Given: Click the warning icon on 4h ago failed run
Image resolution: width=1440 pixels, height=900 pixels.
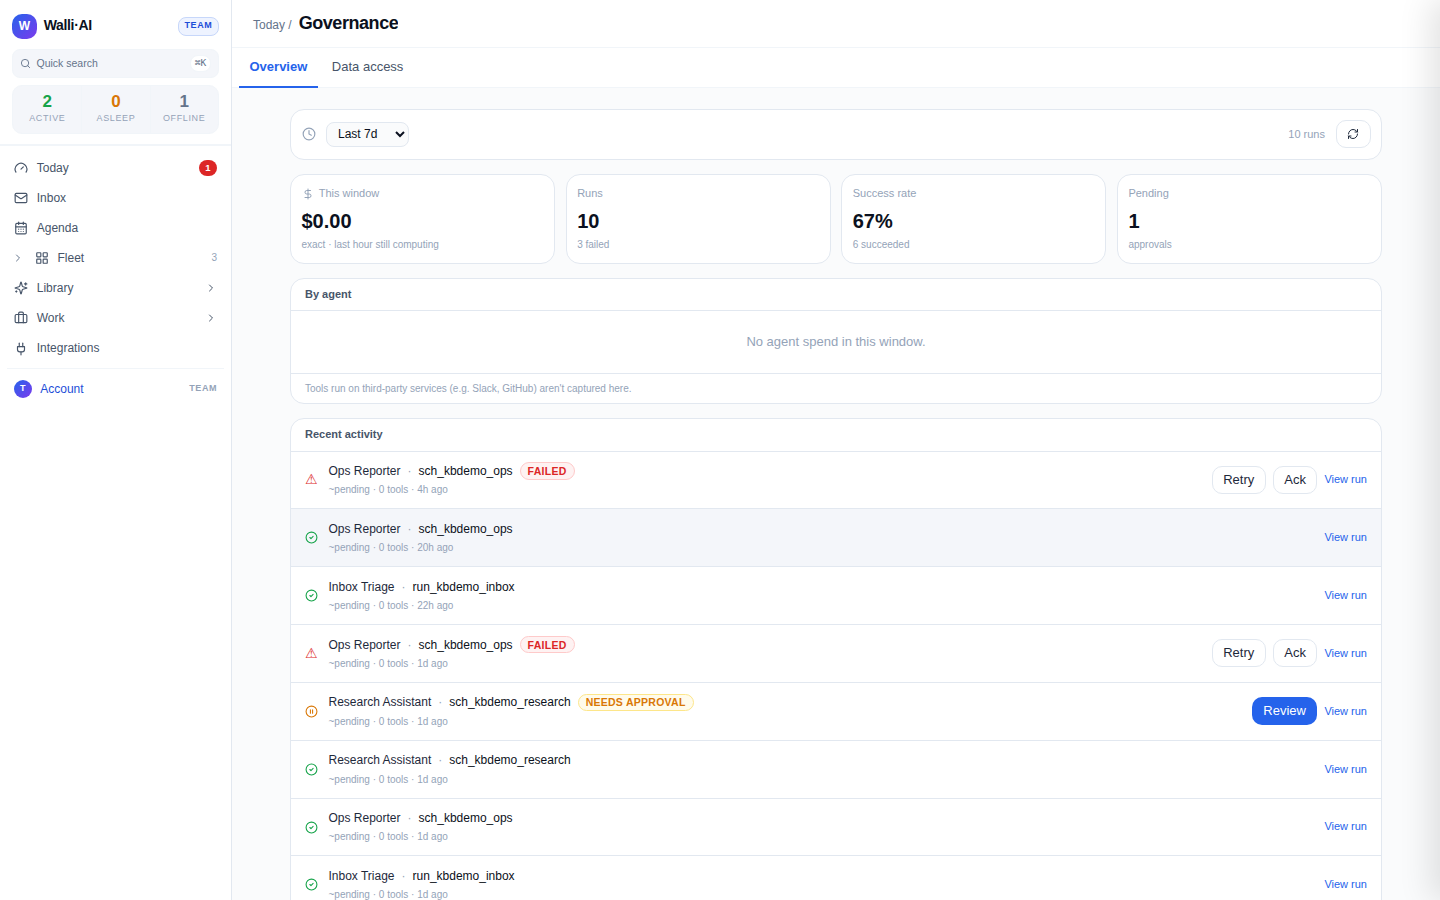Looking at the screenshot, I should pos(311,480).
